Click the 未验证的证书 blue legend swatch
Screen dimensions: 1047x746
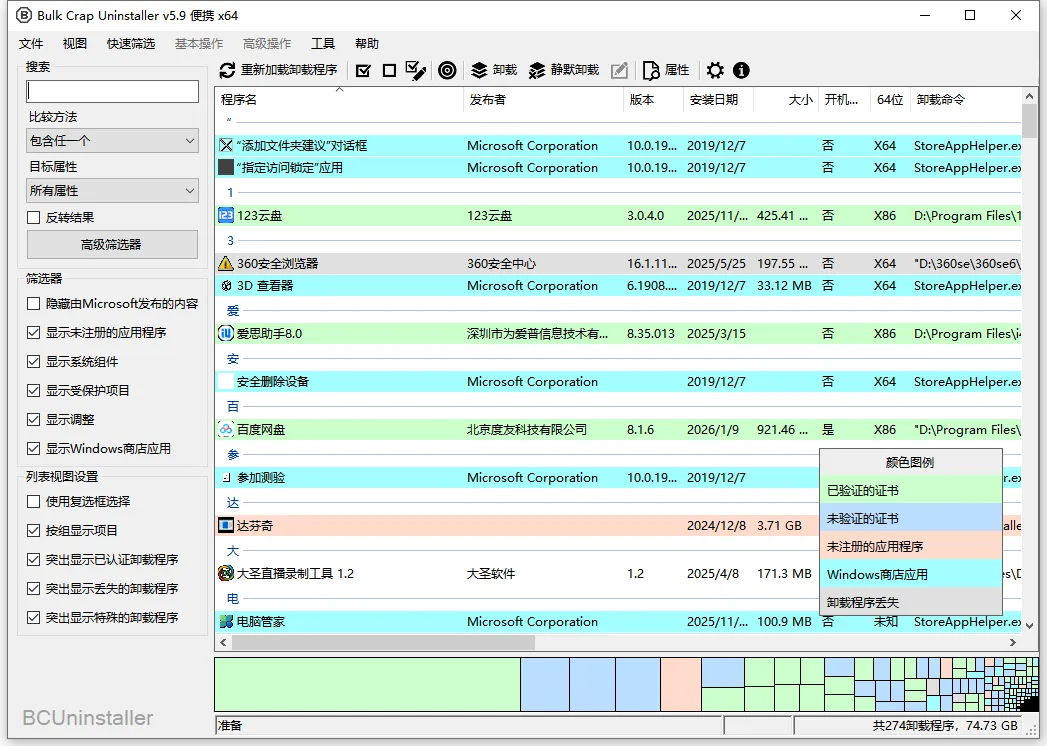[x=911, y=518]
